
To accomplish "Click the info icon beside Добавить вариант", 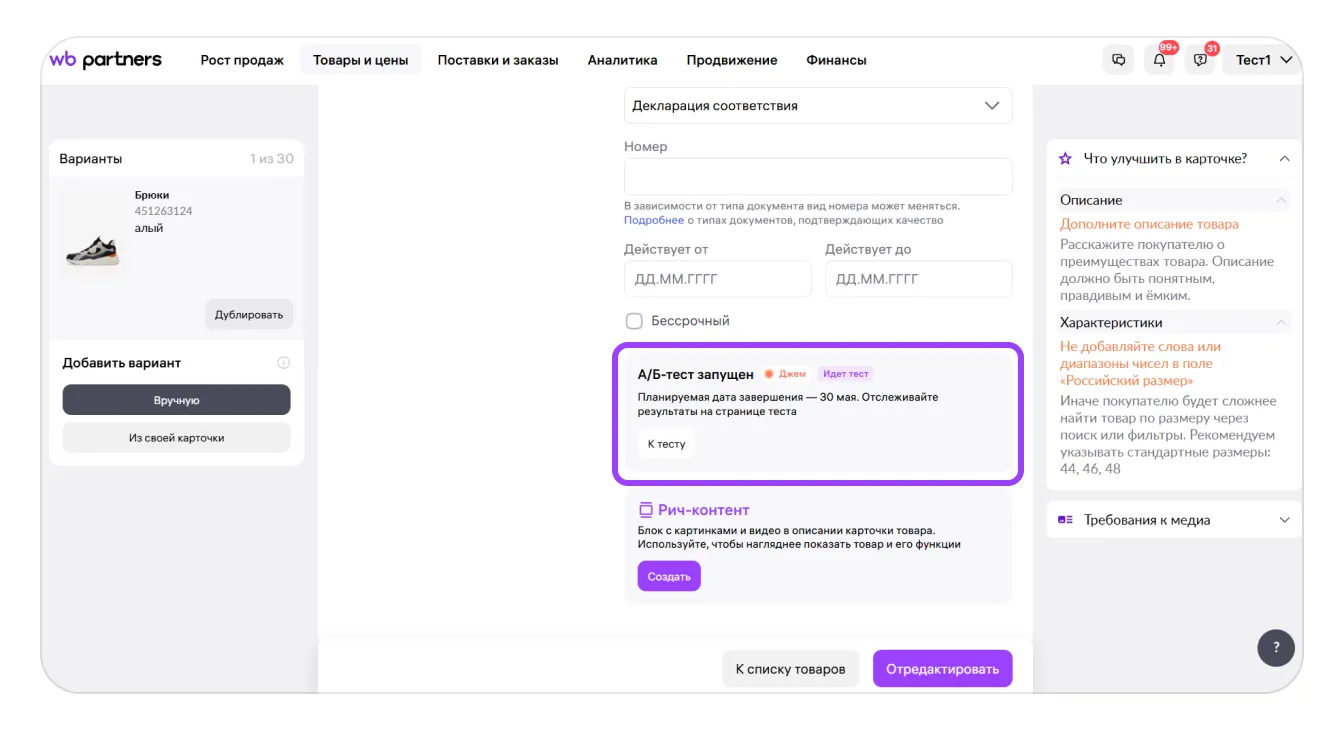I will click(283, 363).
